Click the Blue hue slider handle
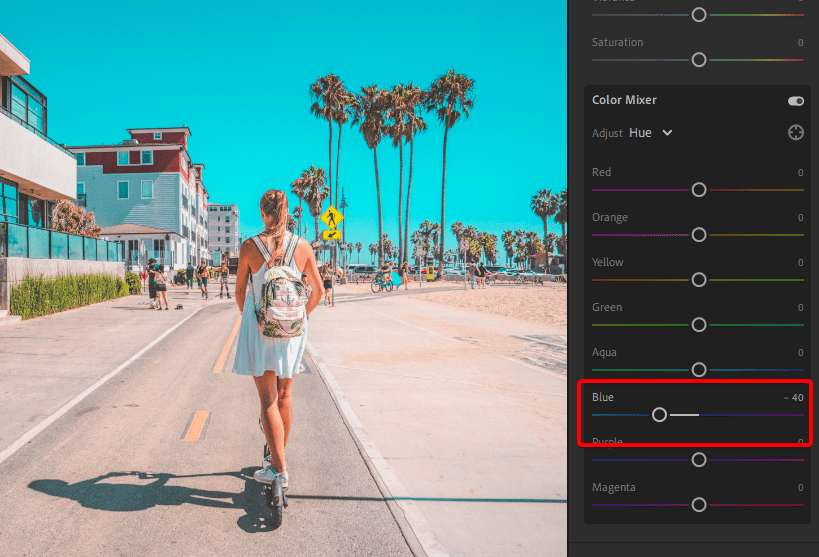This screenshot has height=557, width=819. 659,415
